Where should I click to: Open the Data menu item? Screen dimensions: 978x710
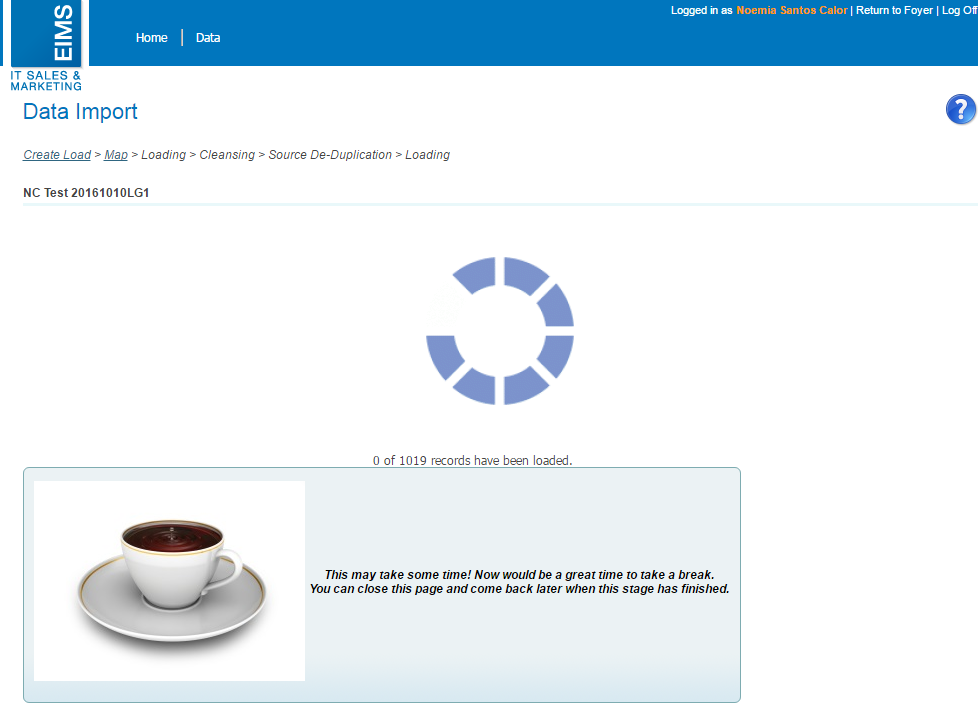pyautogui.click(x=208, y=38)
